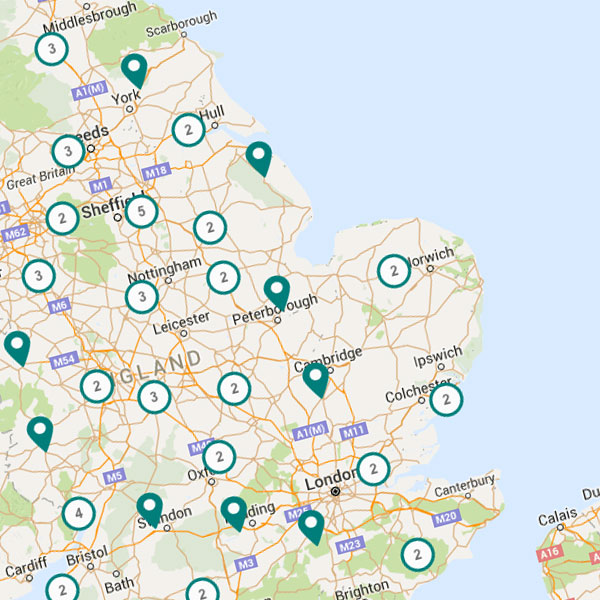
Task: Click the pin left of the M54 shield
Action: click(17, 349)
